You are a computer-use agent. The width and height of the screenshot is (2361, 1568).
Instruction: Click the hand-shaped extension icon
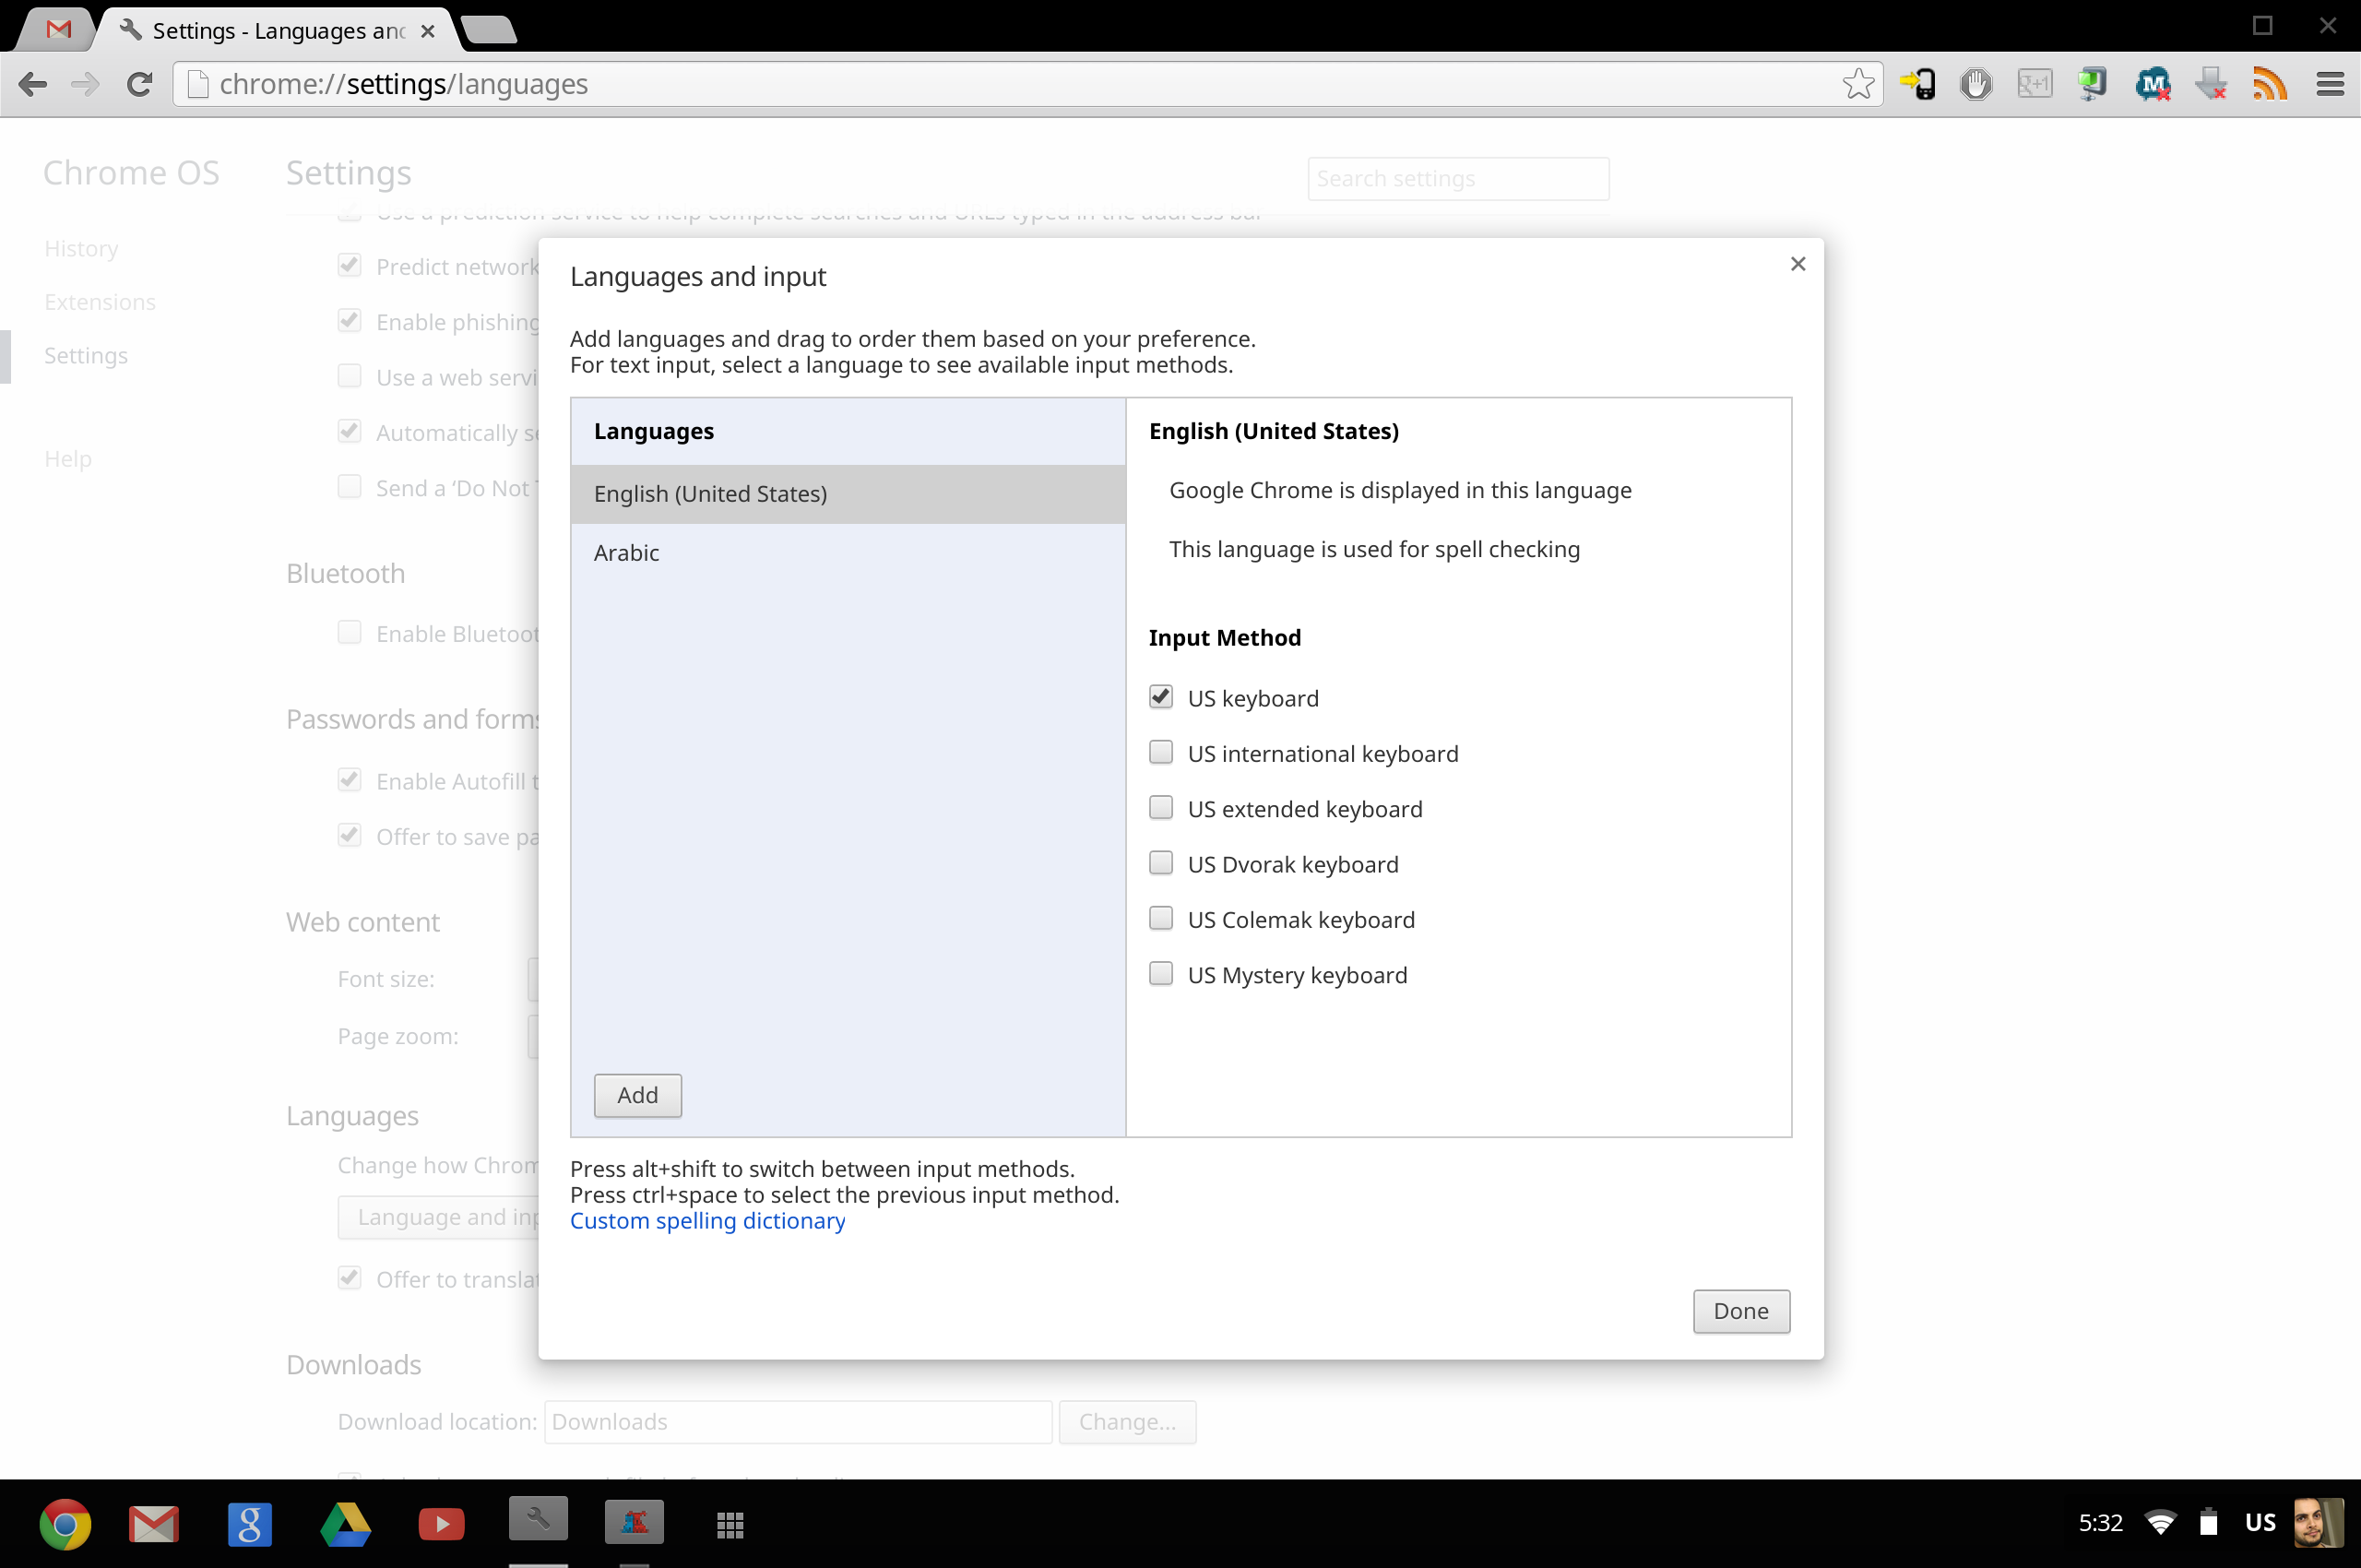[x=1976, y=85]
